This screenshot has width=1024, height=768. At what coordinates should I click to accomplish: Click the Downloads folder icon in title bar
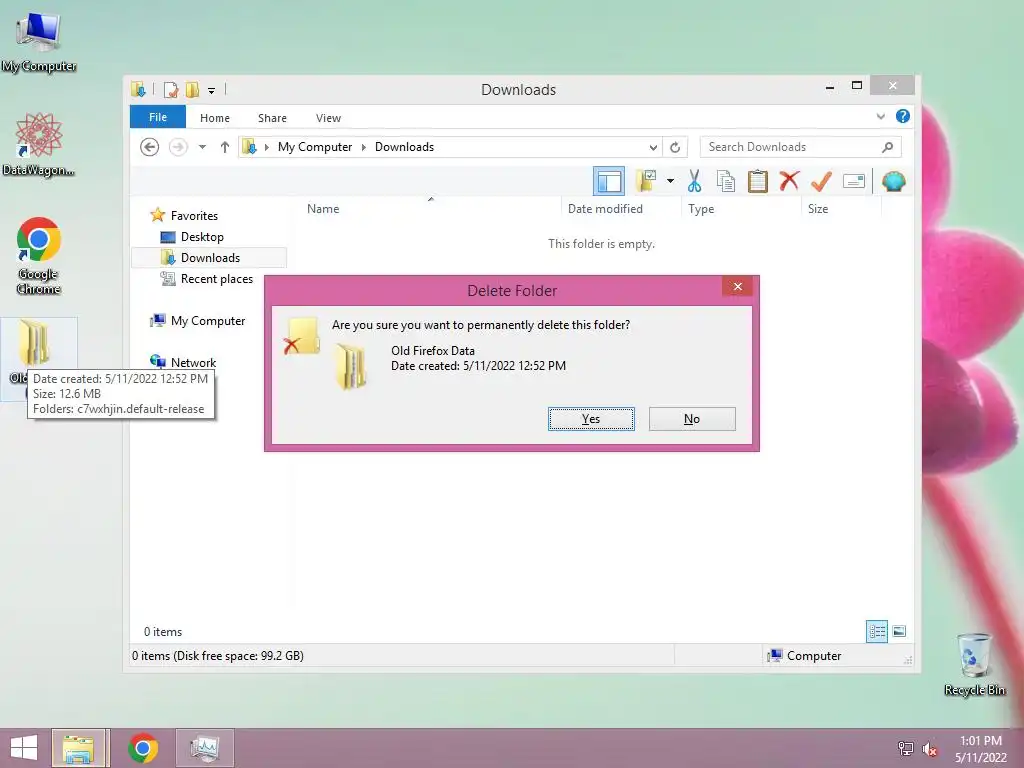coord(138,89)
